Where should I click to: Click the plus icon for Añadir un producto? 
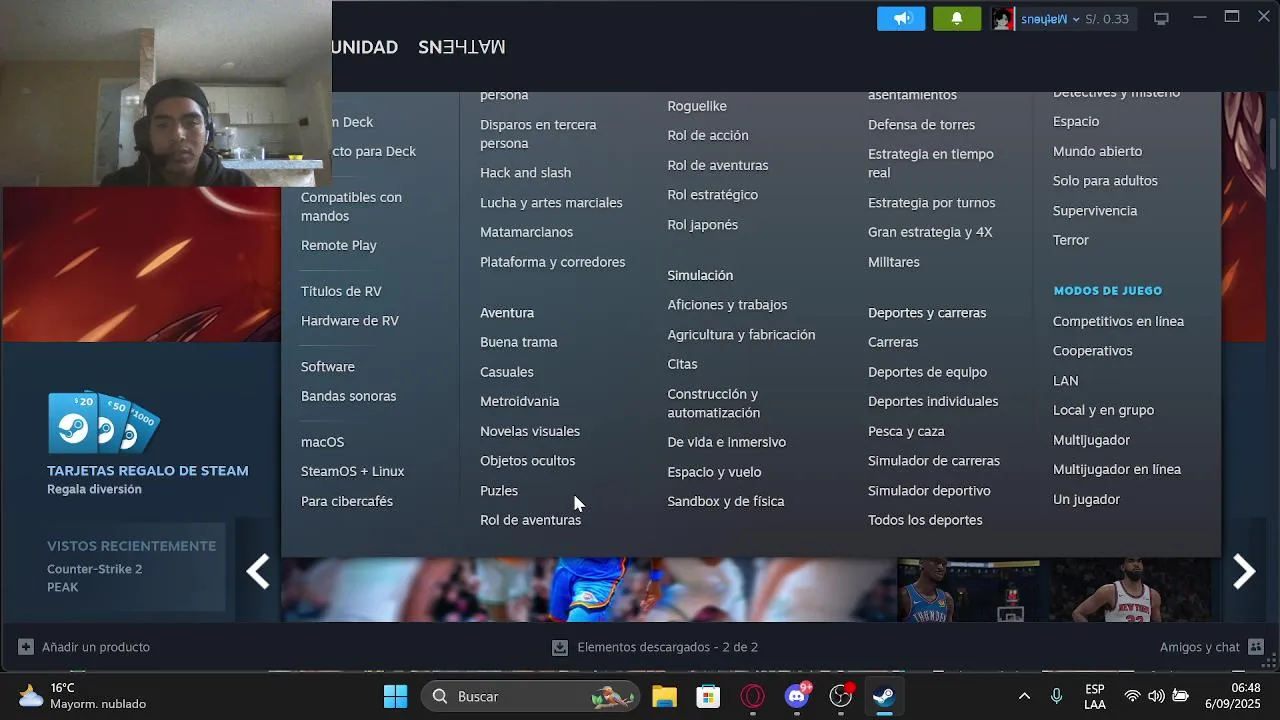(x=26, y=647)
